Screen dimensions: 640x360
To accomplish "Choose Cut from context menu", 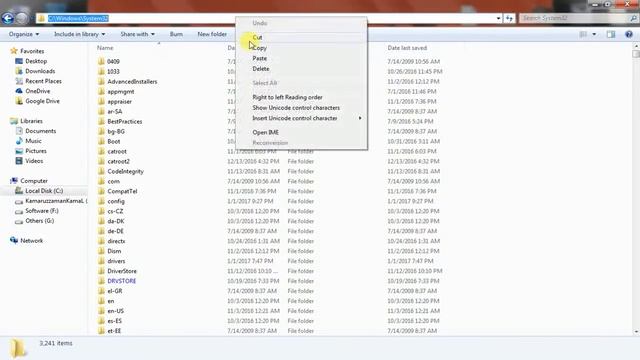I will [301, 37].
